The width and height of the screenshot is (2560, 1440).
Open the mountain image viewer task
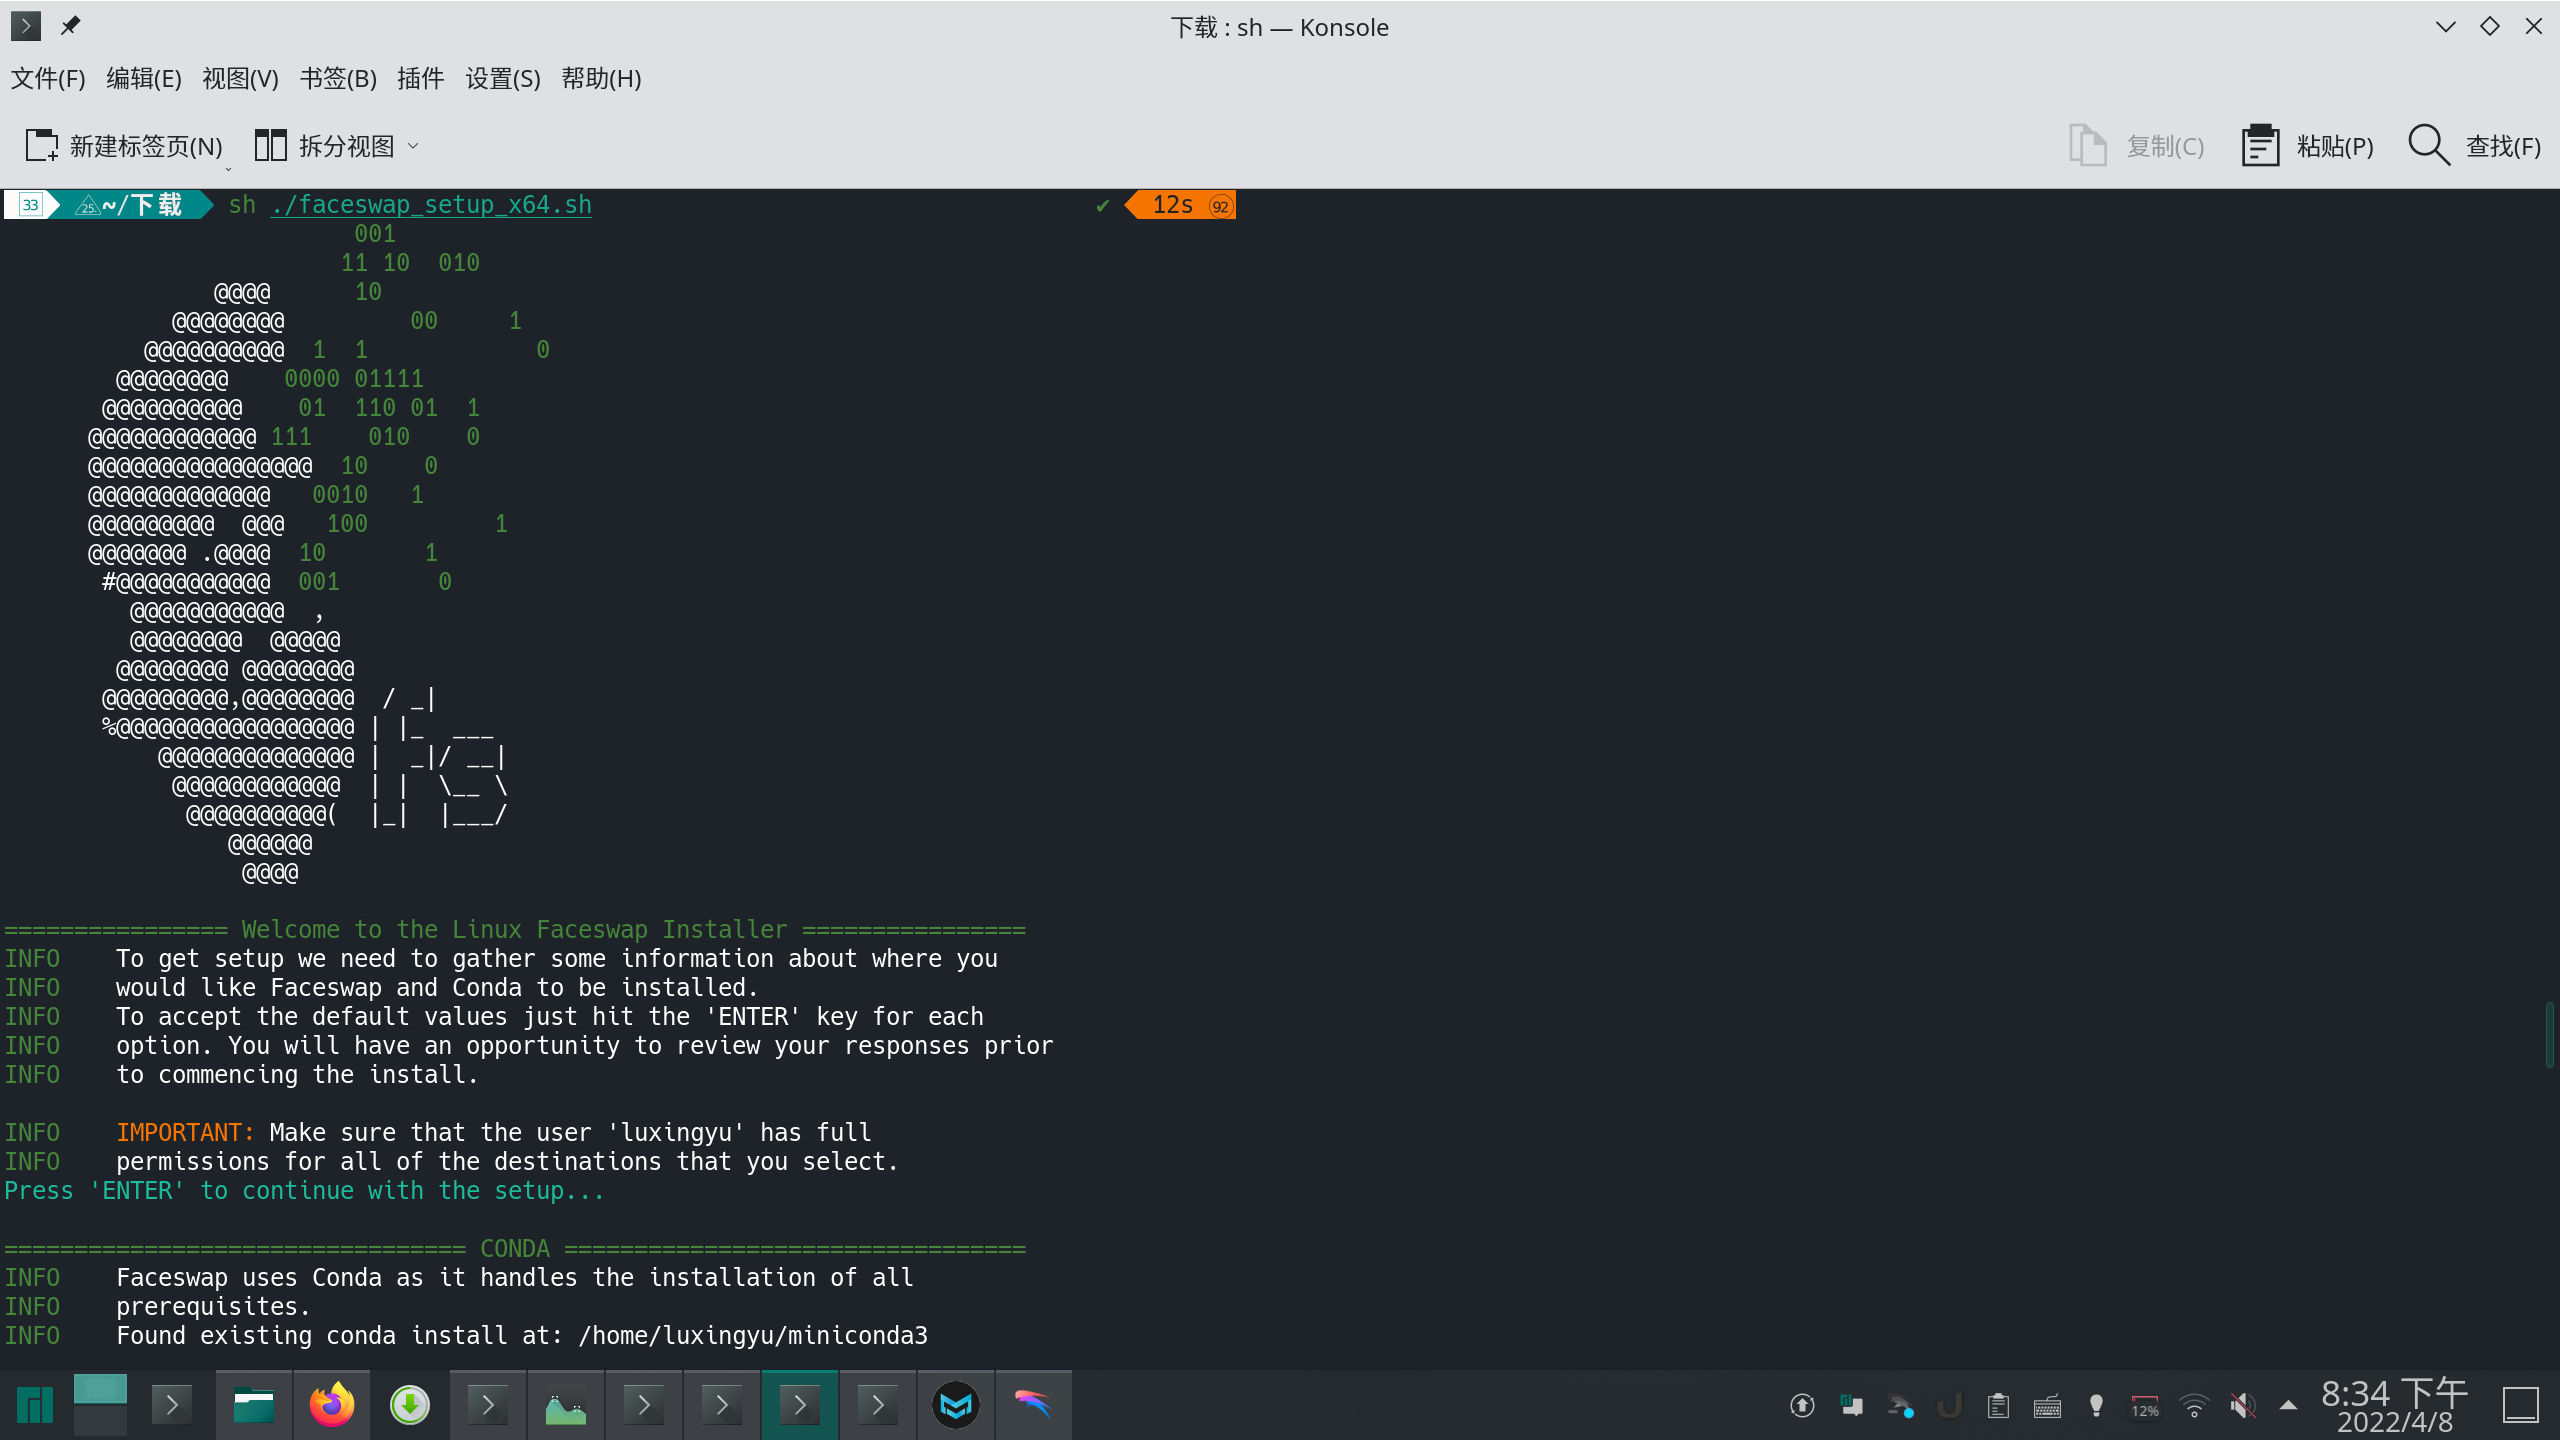click(566, 1405)
